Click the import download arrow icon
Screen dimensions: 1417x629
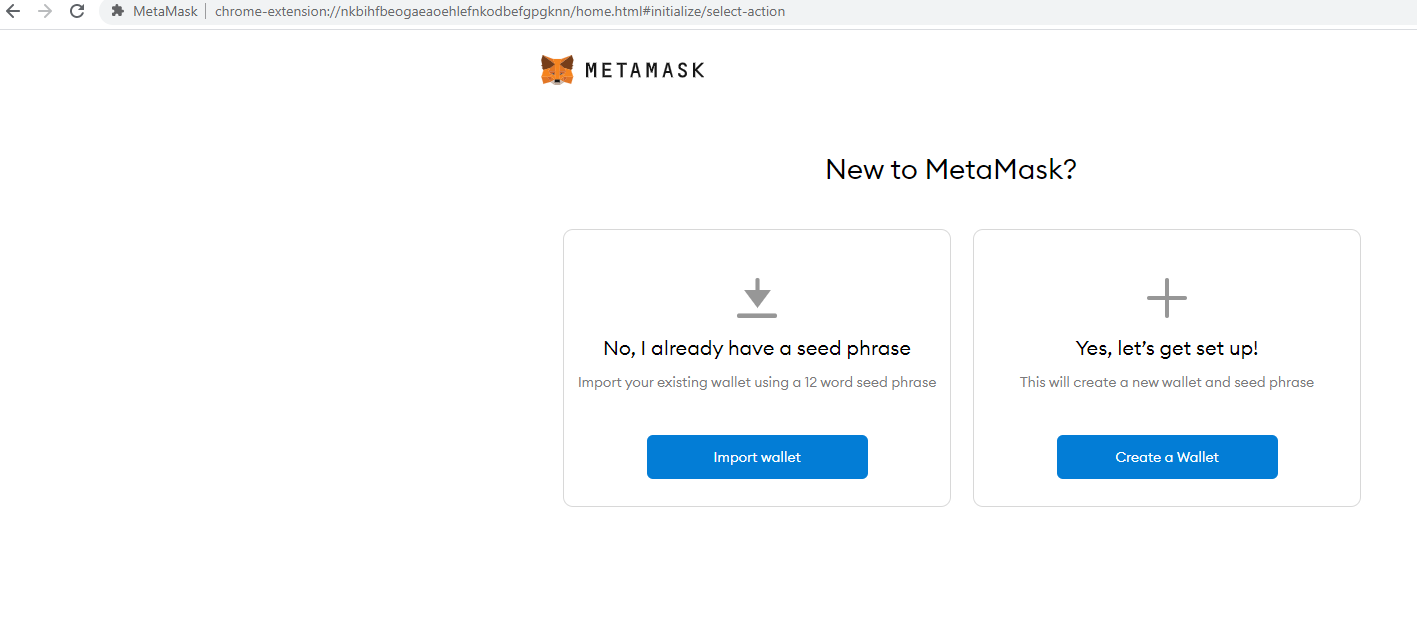757,298
